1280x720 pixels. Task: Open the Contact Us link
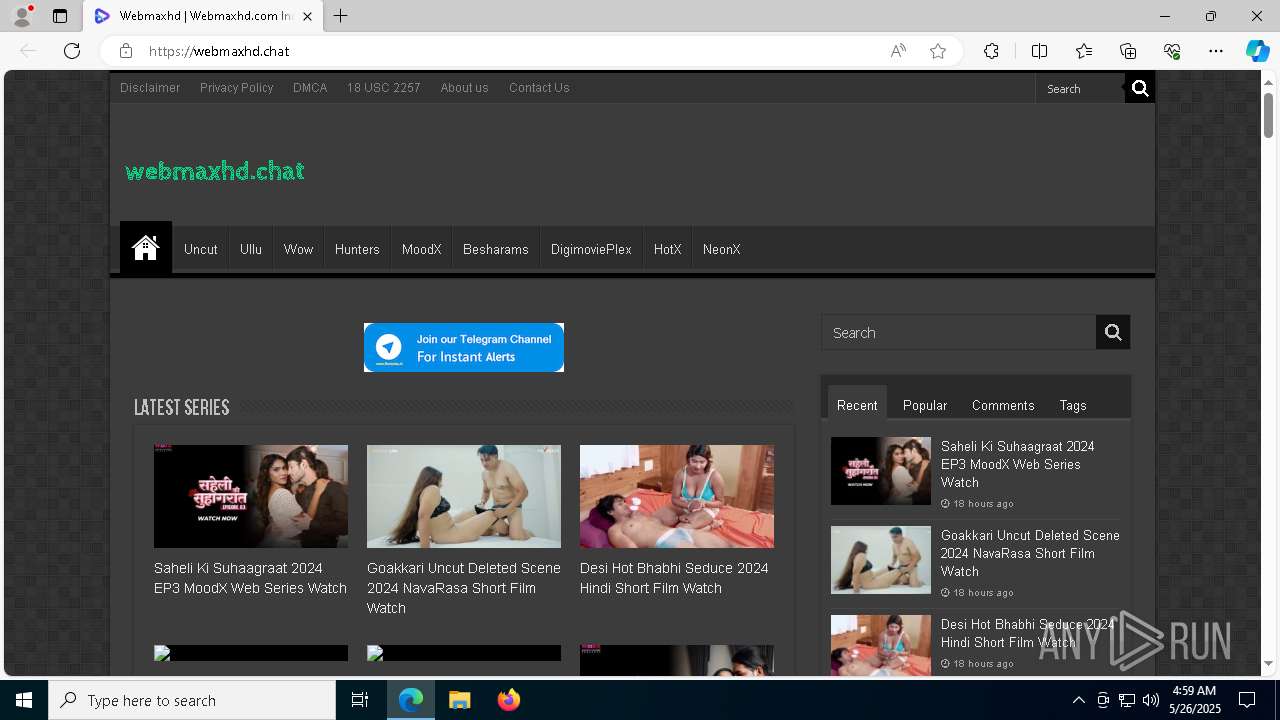click(539, 88)
